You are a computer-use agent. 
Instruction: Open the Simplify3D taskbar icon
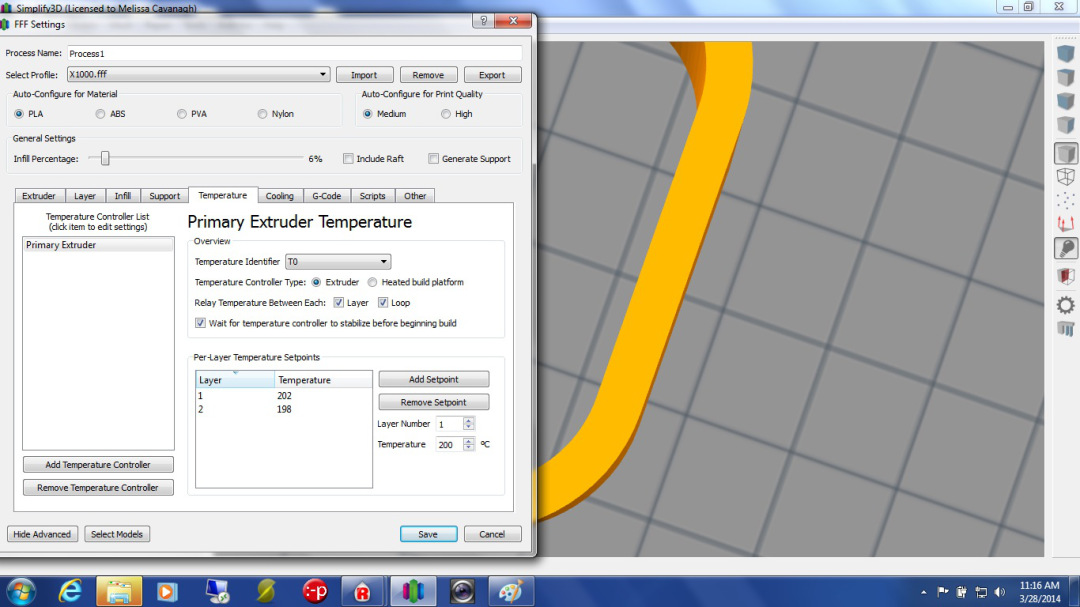tap(413, 592)
